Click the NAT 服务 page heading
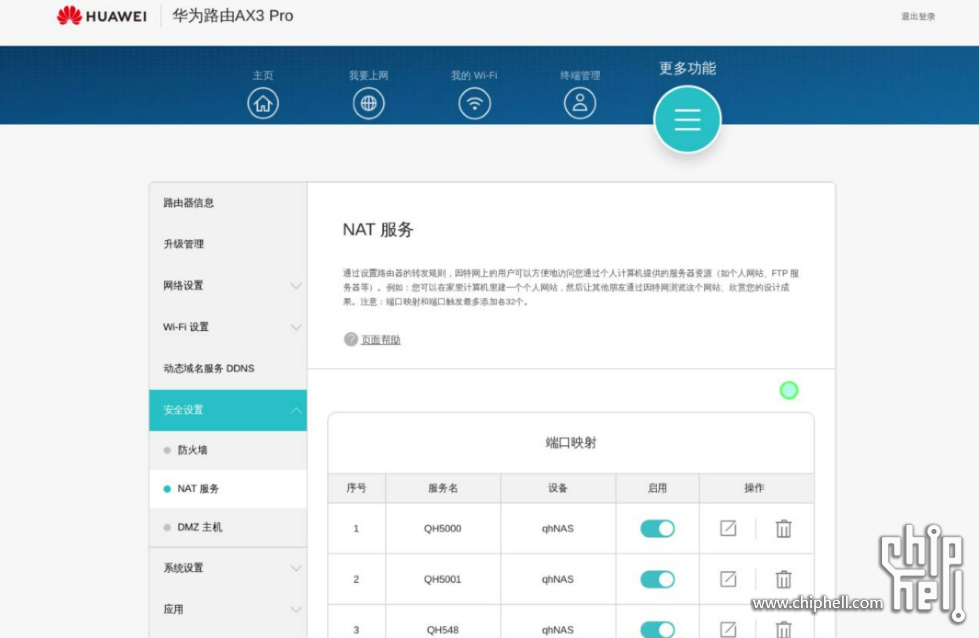 coord(378,230)
